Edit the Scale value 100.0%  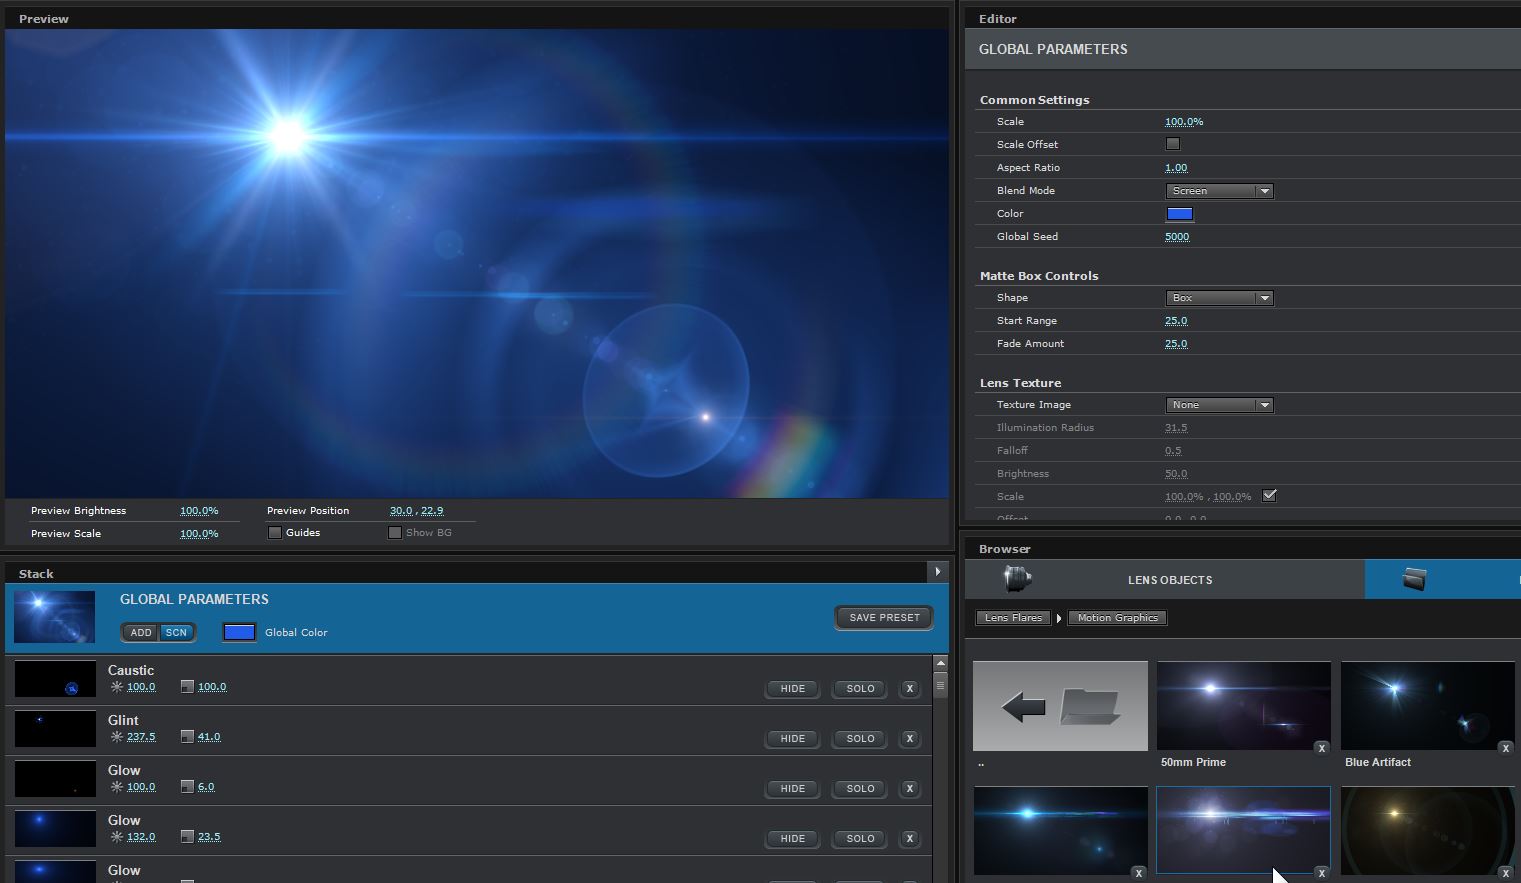pos(1184,122)
